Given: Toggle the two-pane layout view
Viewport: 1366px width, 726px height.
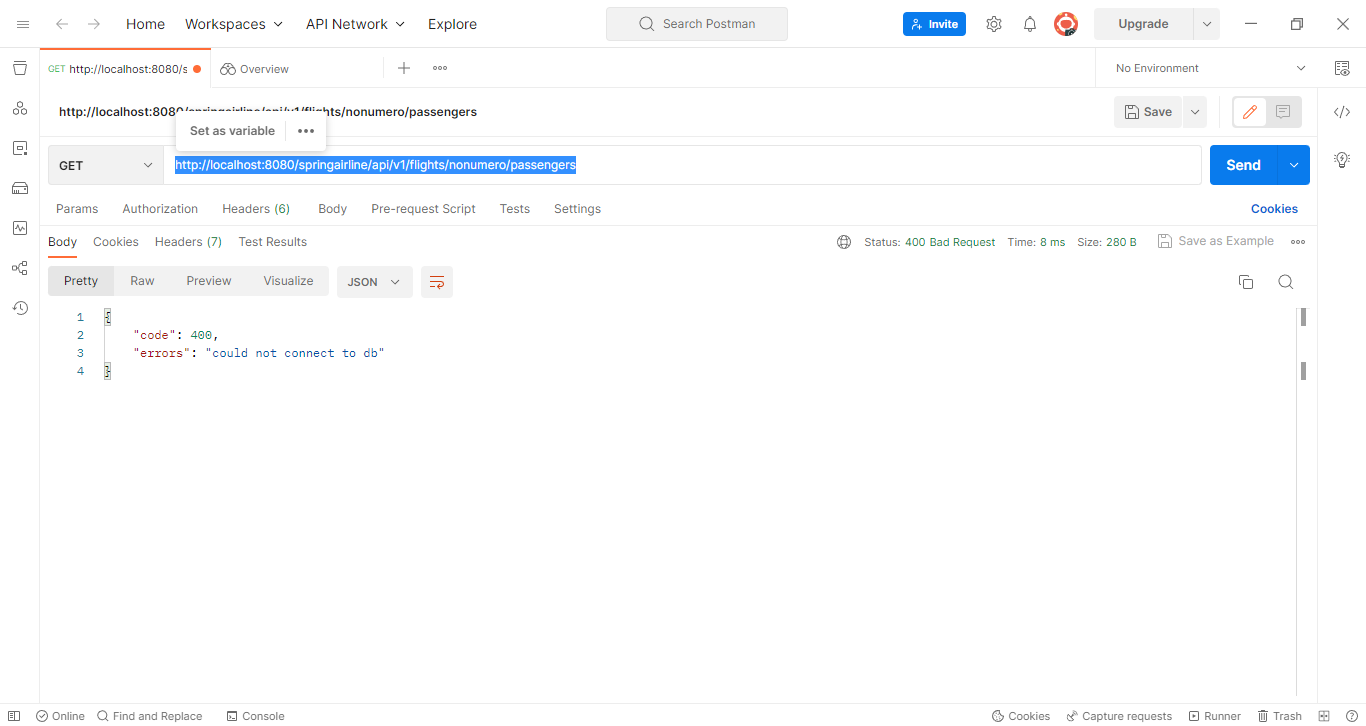Looking at the screenshot, I should click(1322, 716).
